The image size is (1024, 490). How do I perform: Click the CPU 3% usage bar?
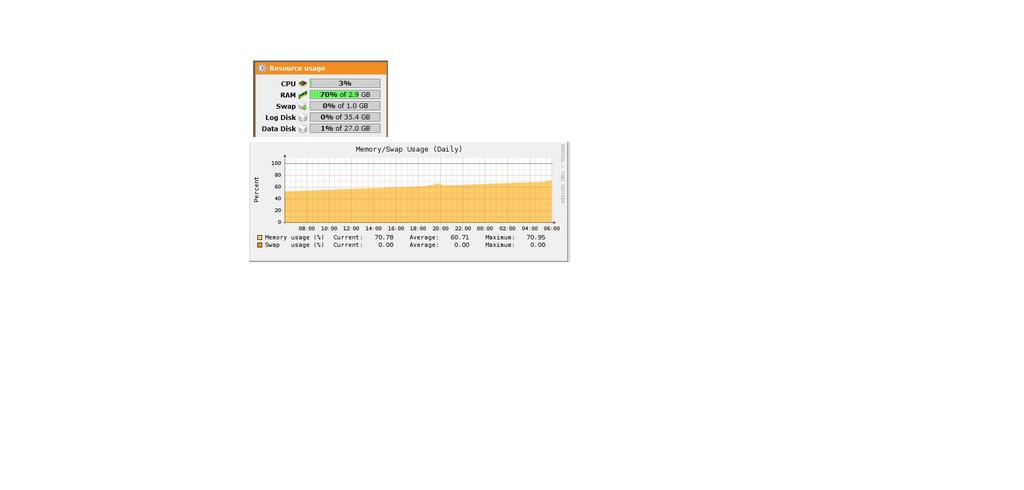point(345,84)
